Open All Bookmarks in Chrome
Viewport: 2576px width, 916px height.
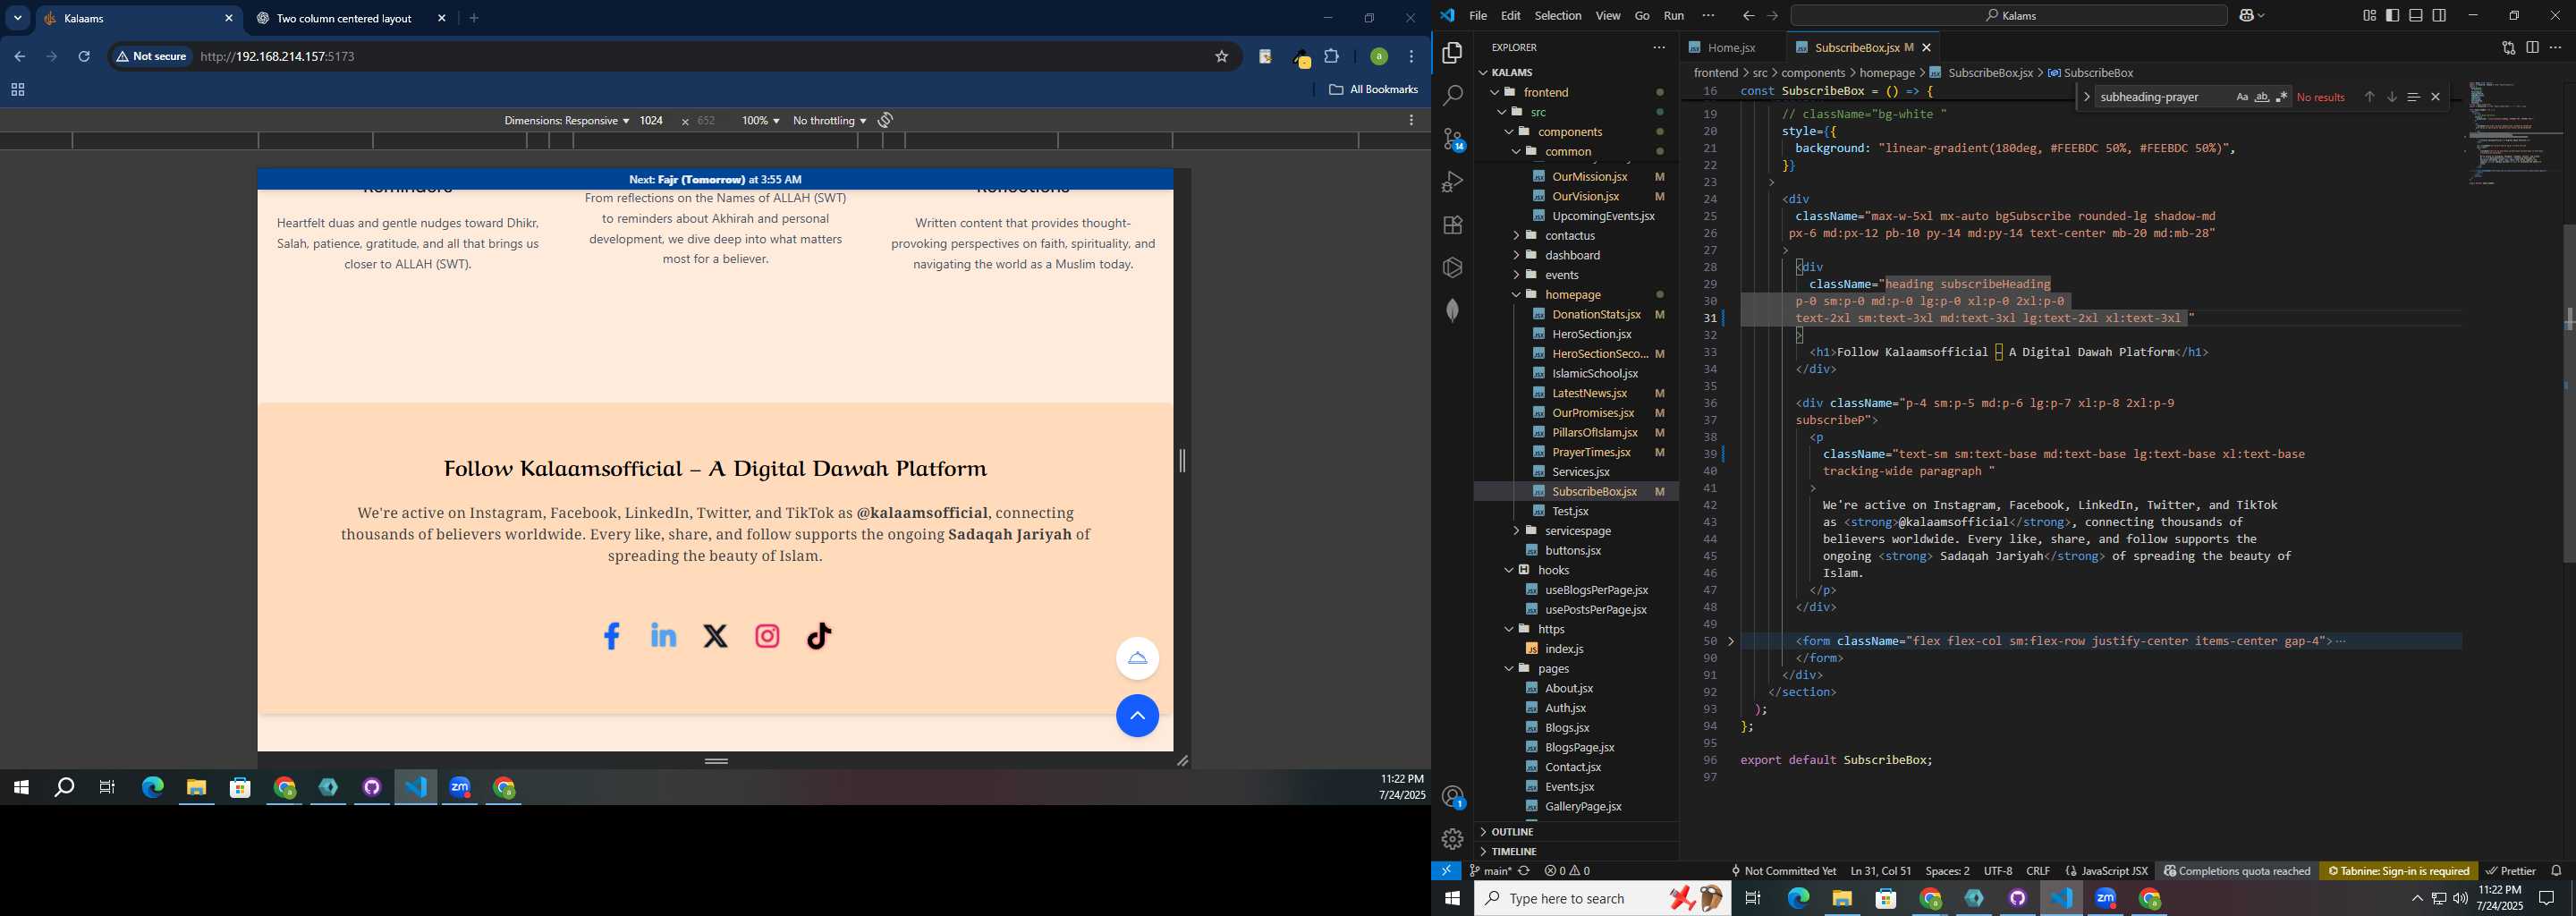(x=1373, y=90)
